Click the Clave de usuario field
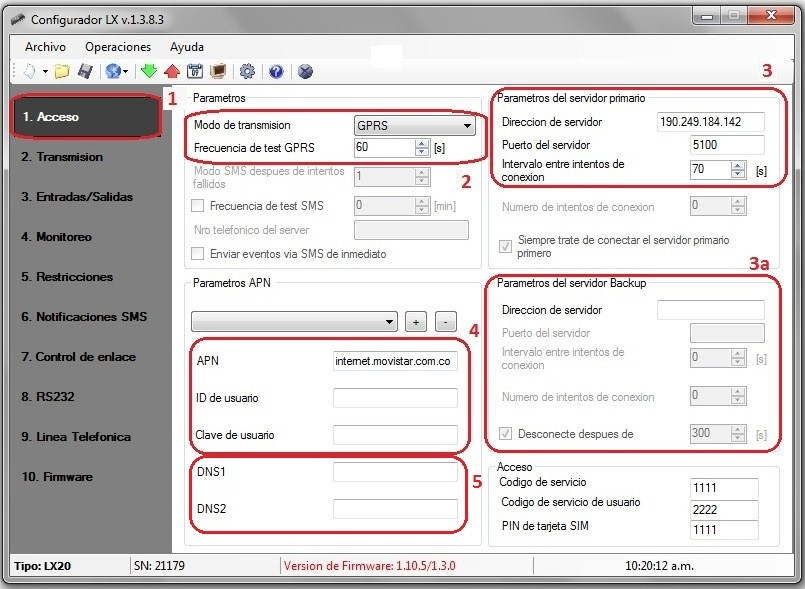 [395, 435]
